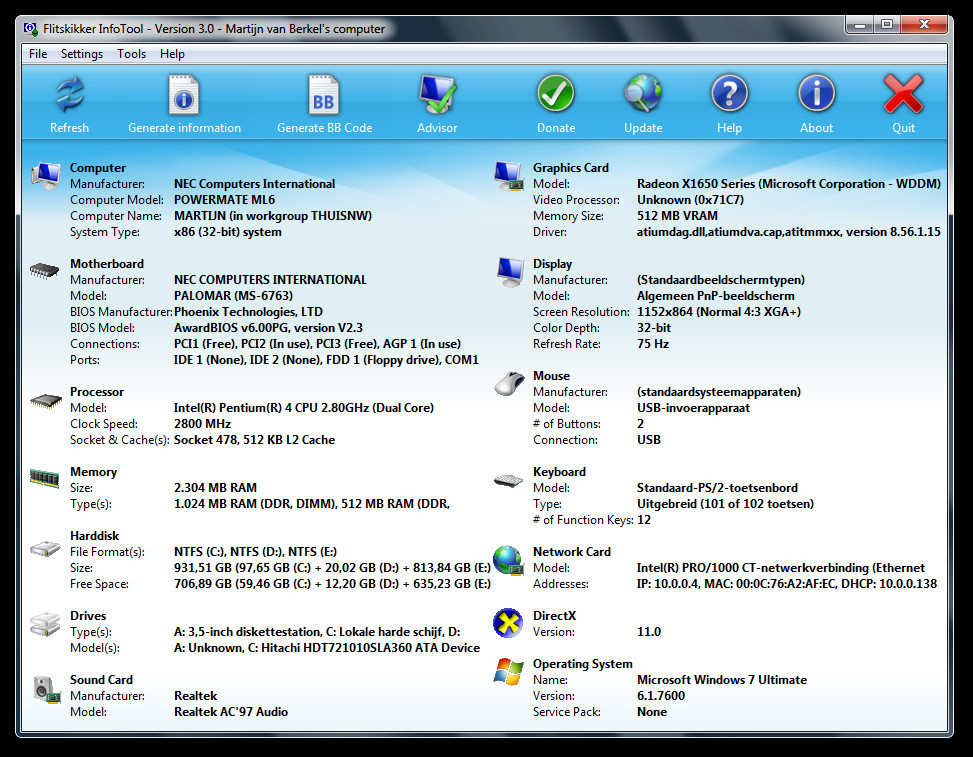The image size is (973, 757).
Task: Click 'NTFS (C:), NTFS (D:), NTFS (E:)' value
Action: point(256,552)
